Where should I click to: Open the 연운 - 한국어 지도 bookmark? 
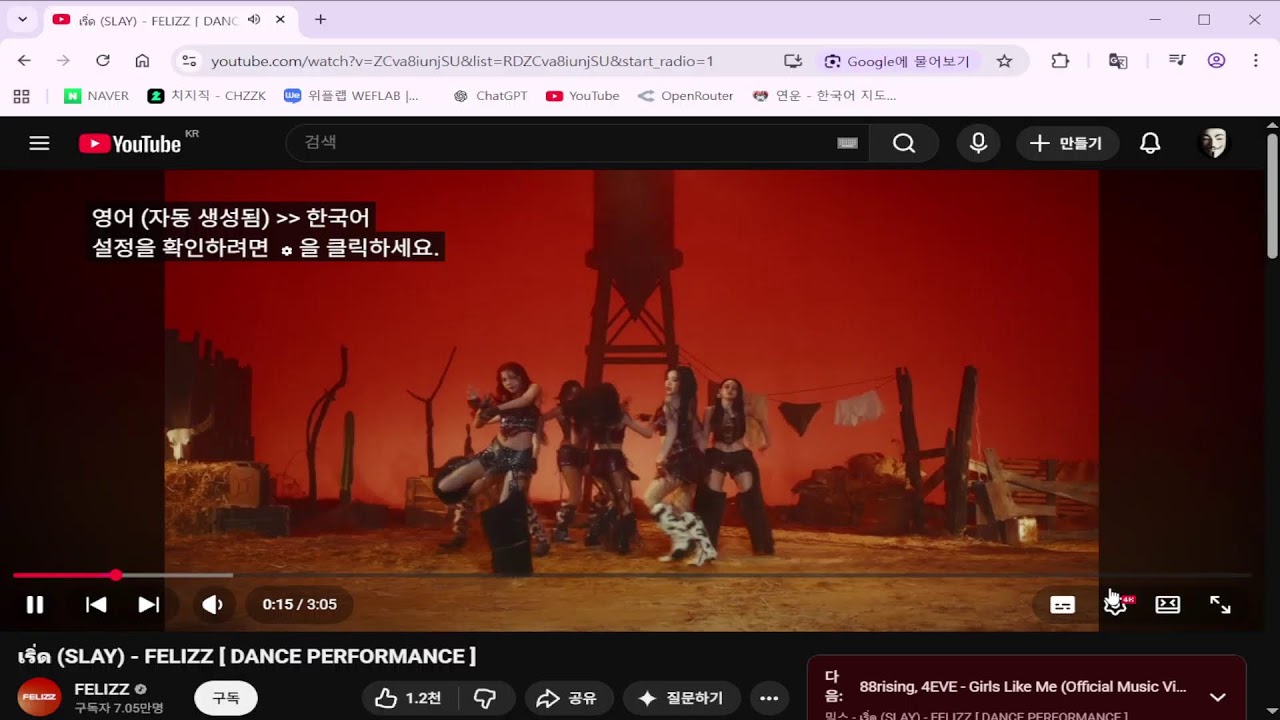[825, 96]
